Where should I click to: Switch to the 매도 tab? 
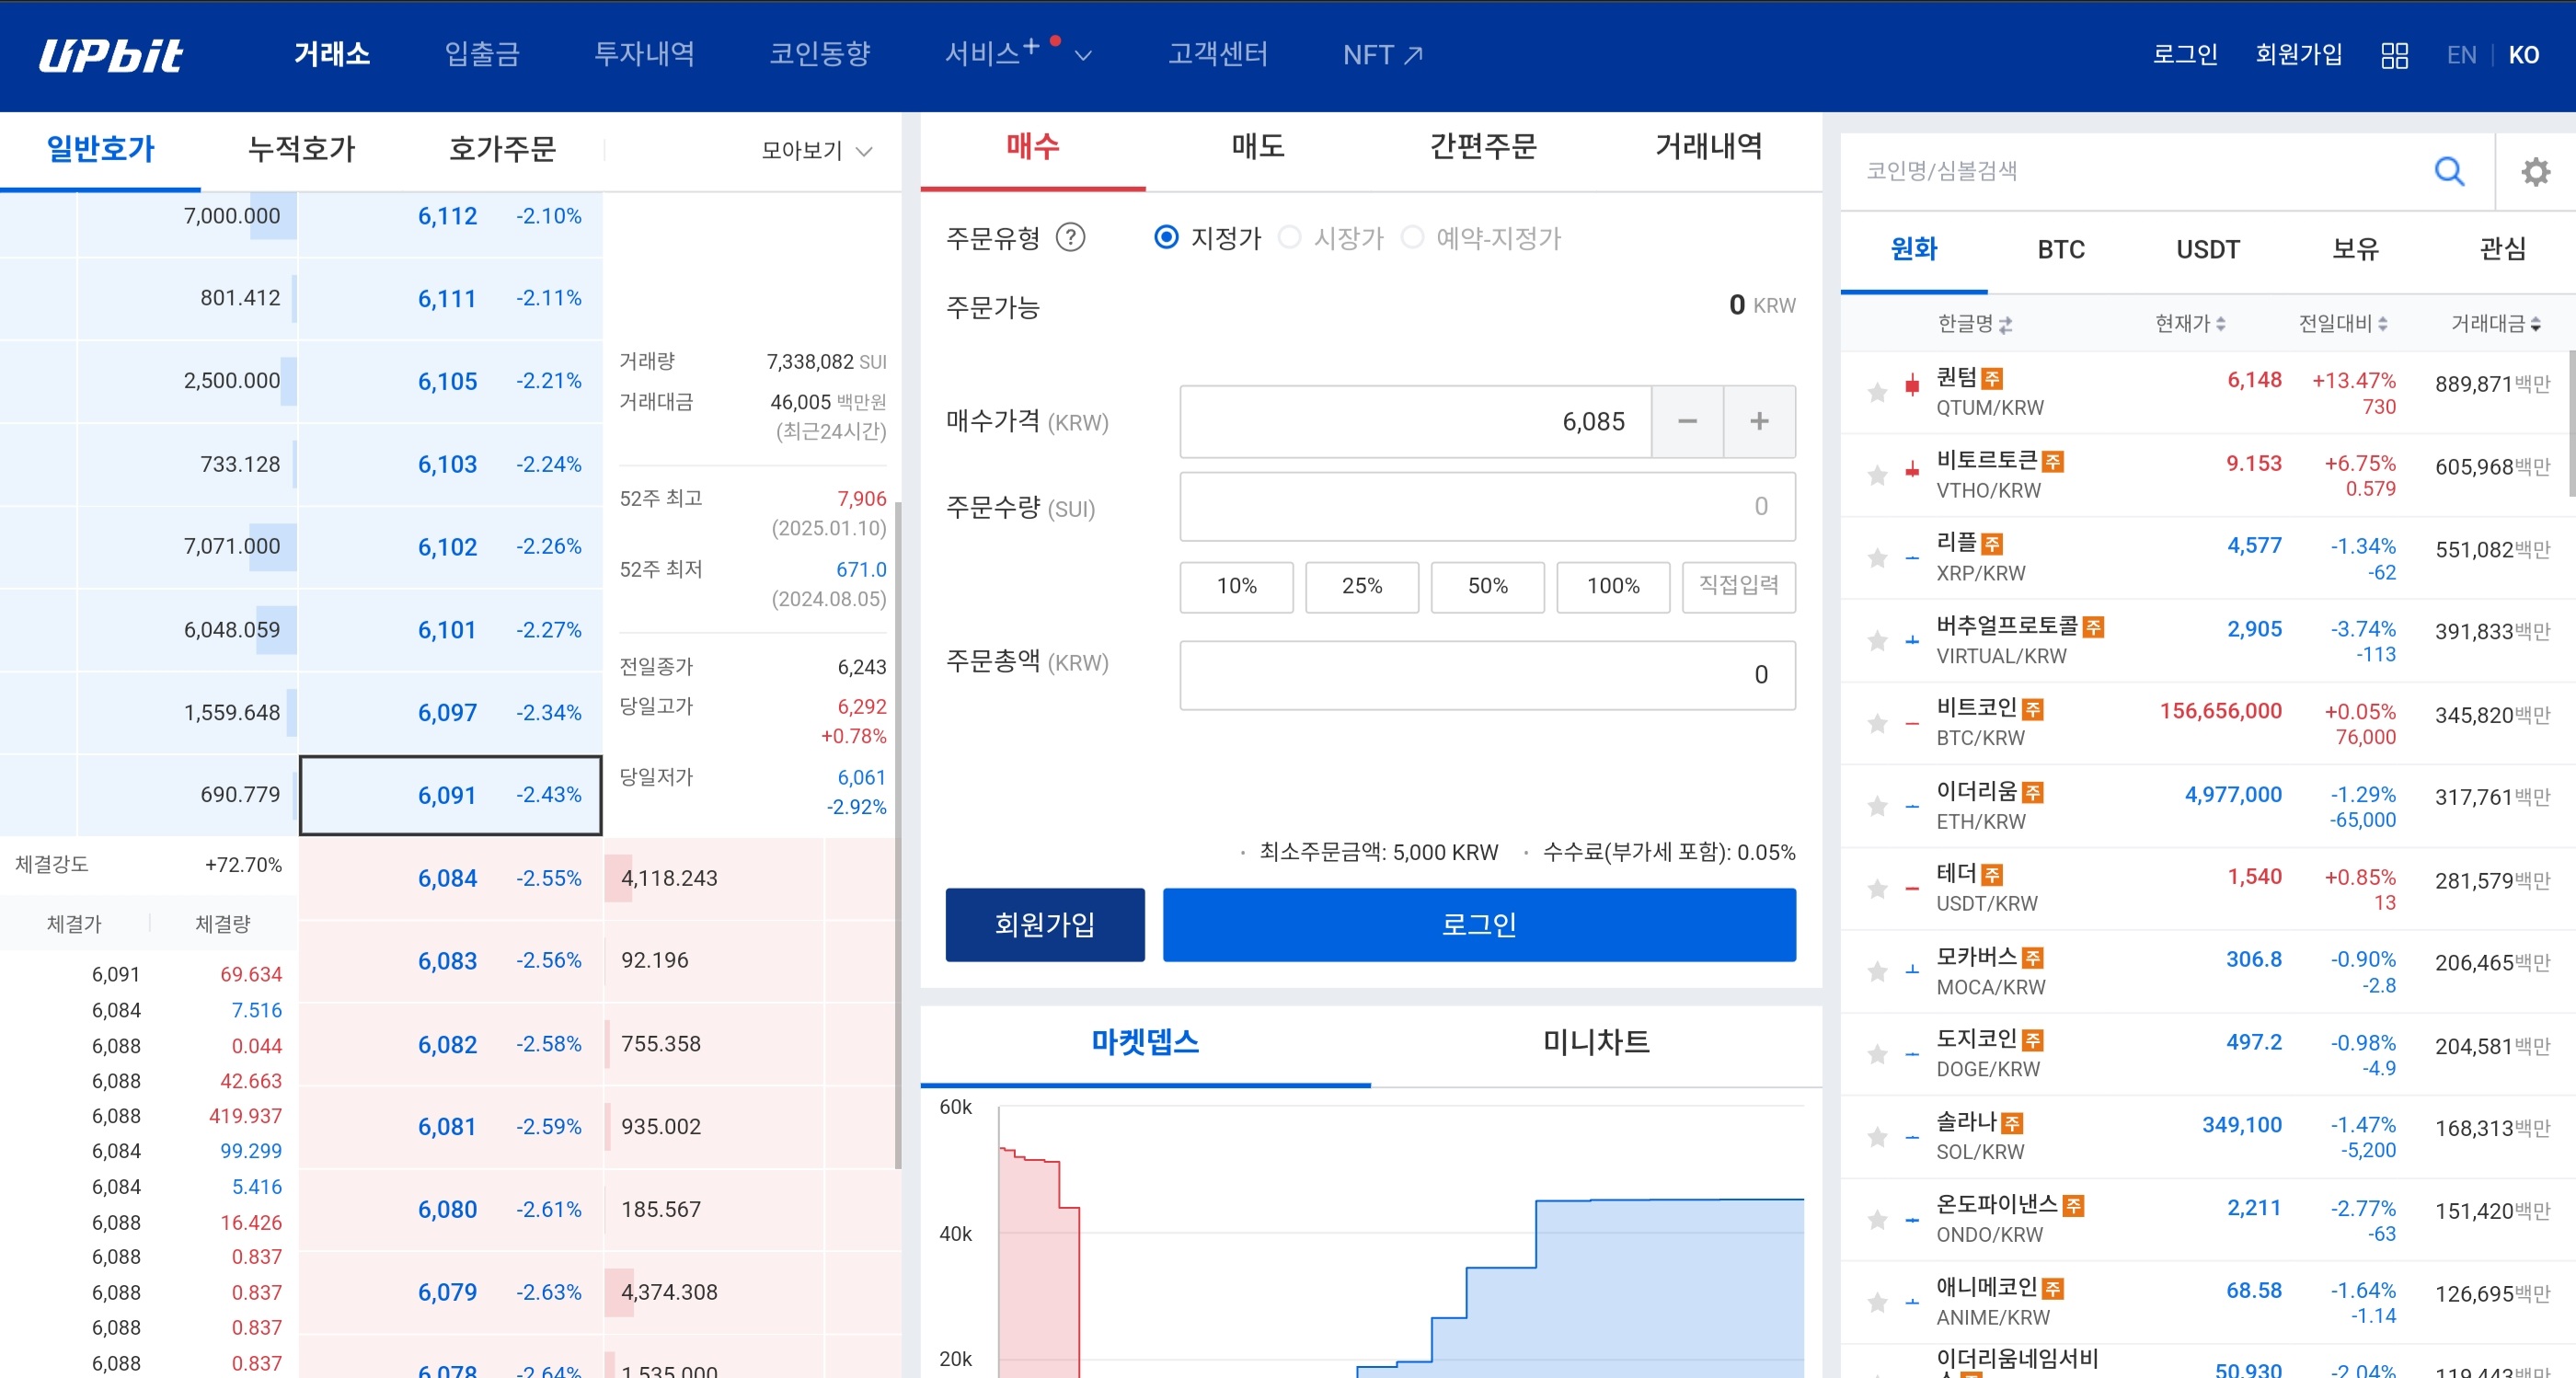pyautogui.click(x=1257, y=147)
